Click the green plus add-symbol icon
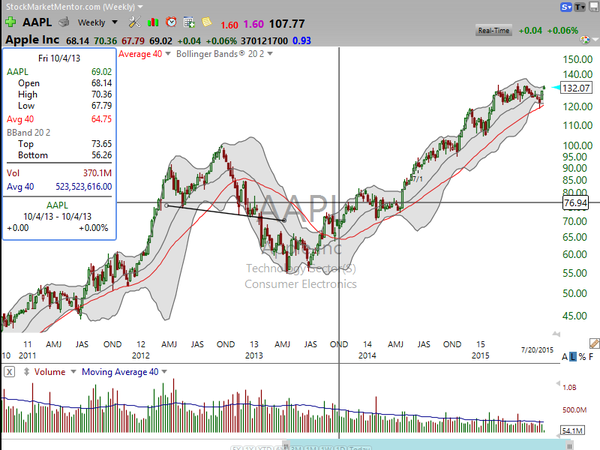Image resolution: width=600 pixels, height=450 pixels. coord(10,22)
